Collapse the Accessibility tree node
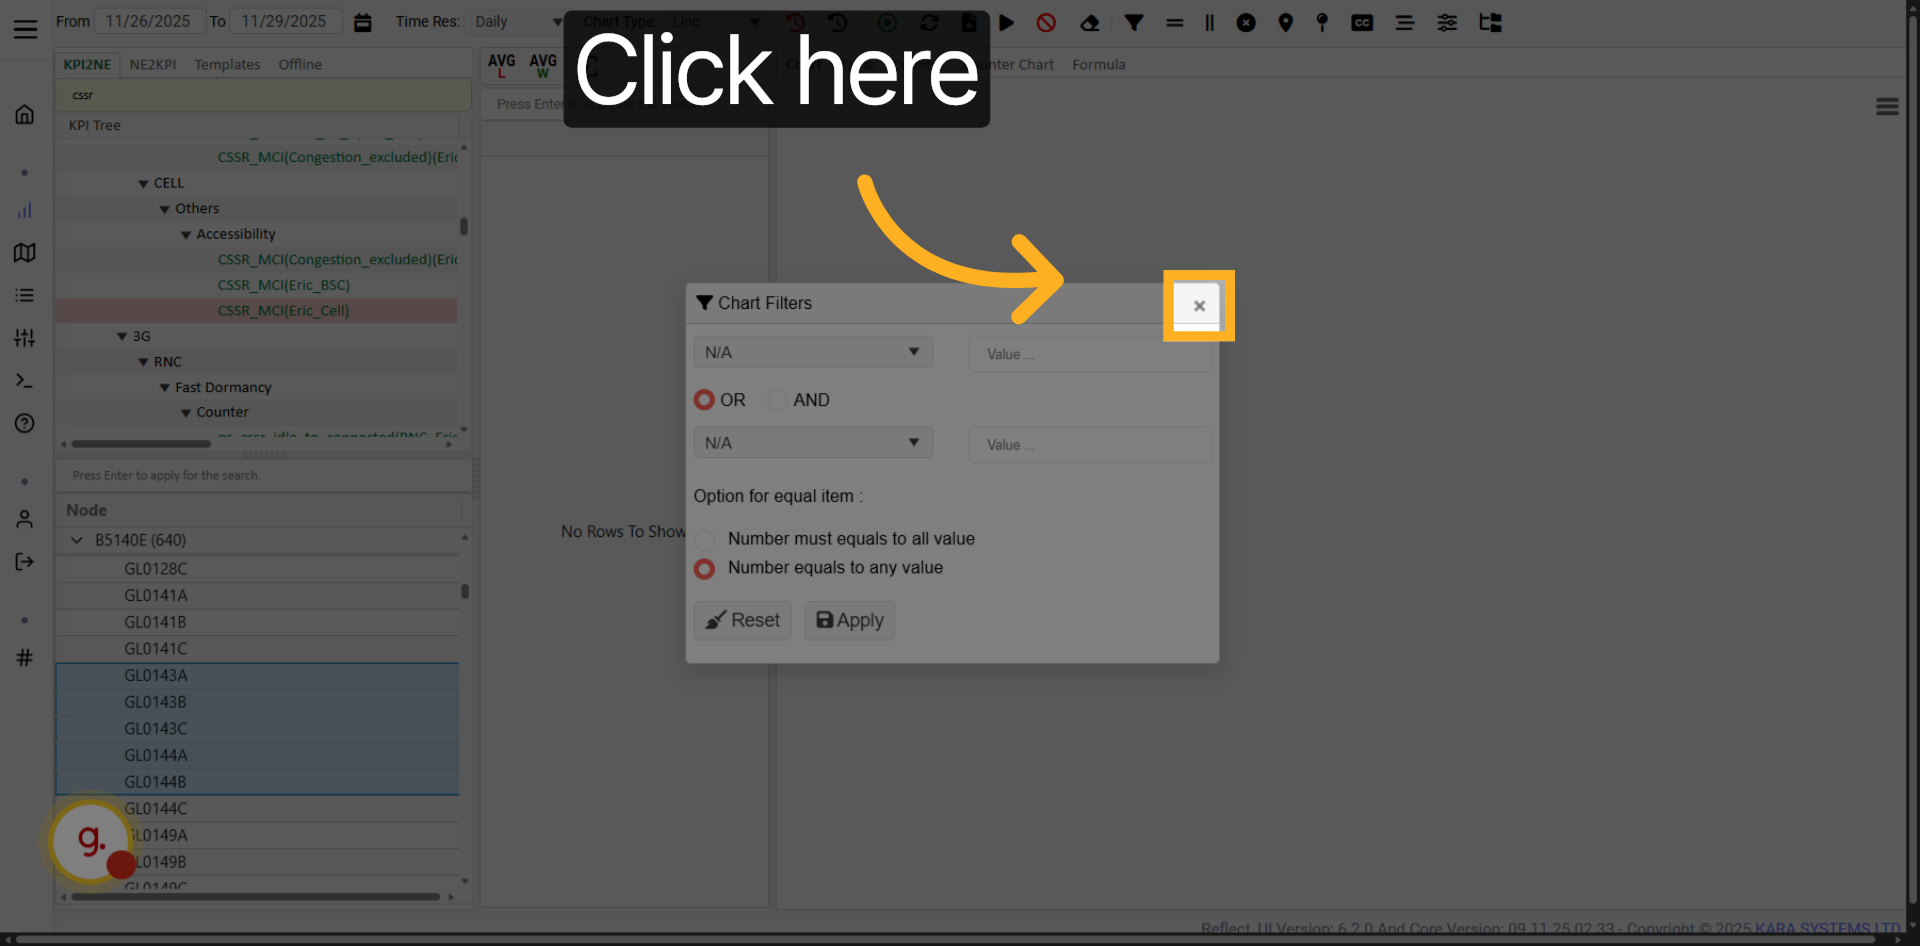This screenshot has width=1920, height=946. (186, 235)
